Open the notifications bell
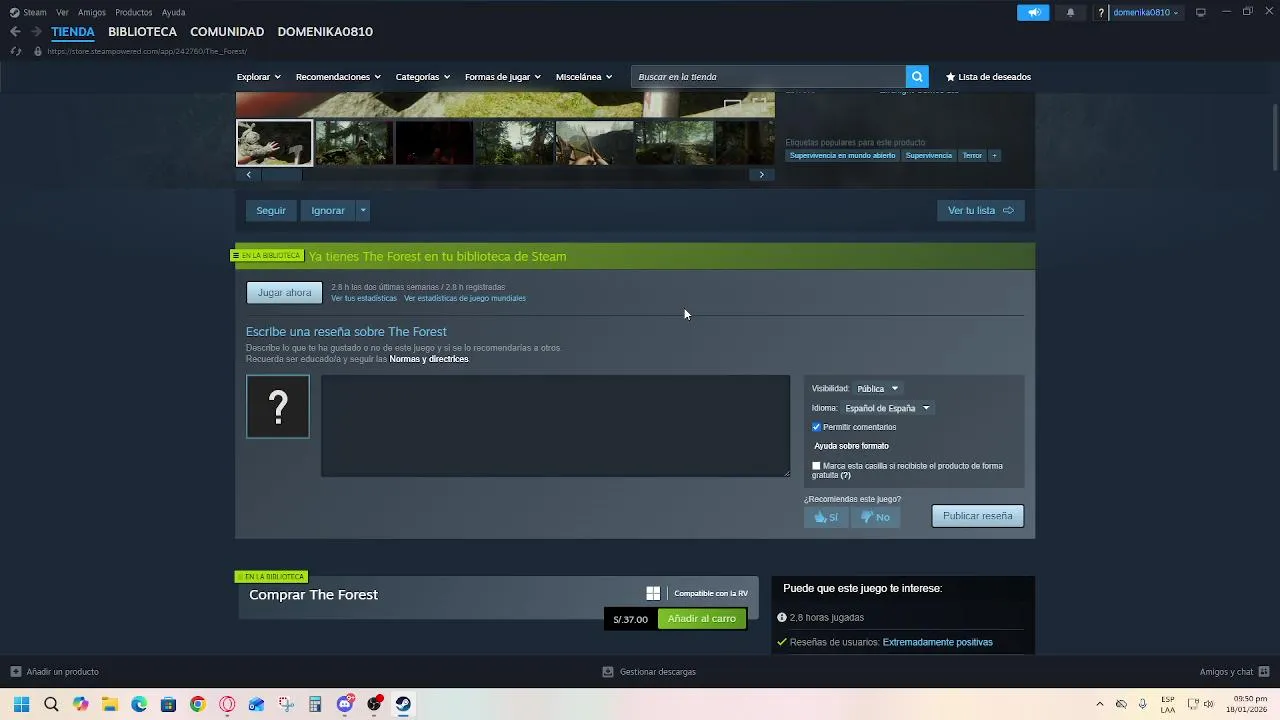The image size is (1280, 720). pyautogui.click(x=1070, y=13)
